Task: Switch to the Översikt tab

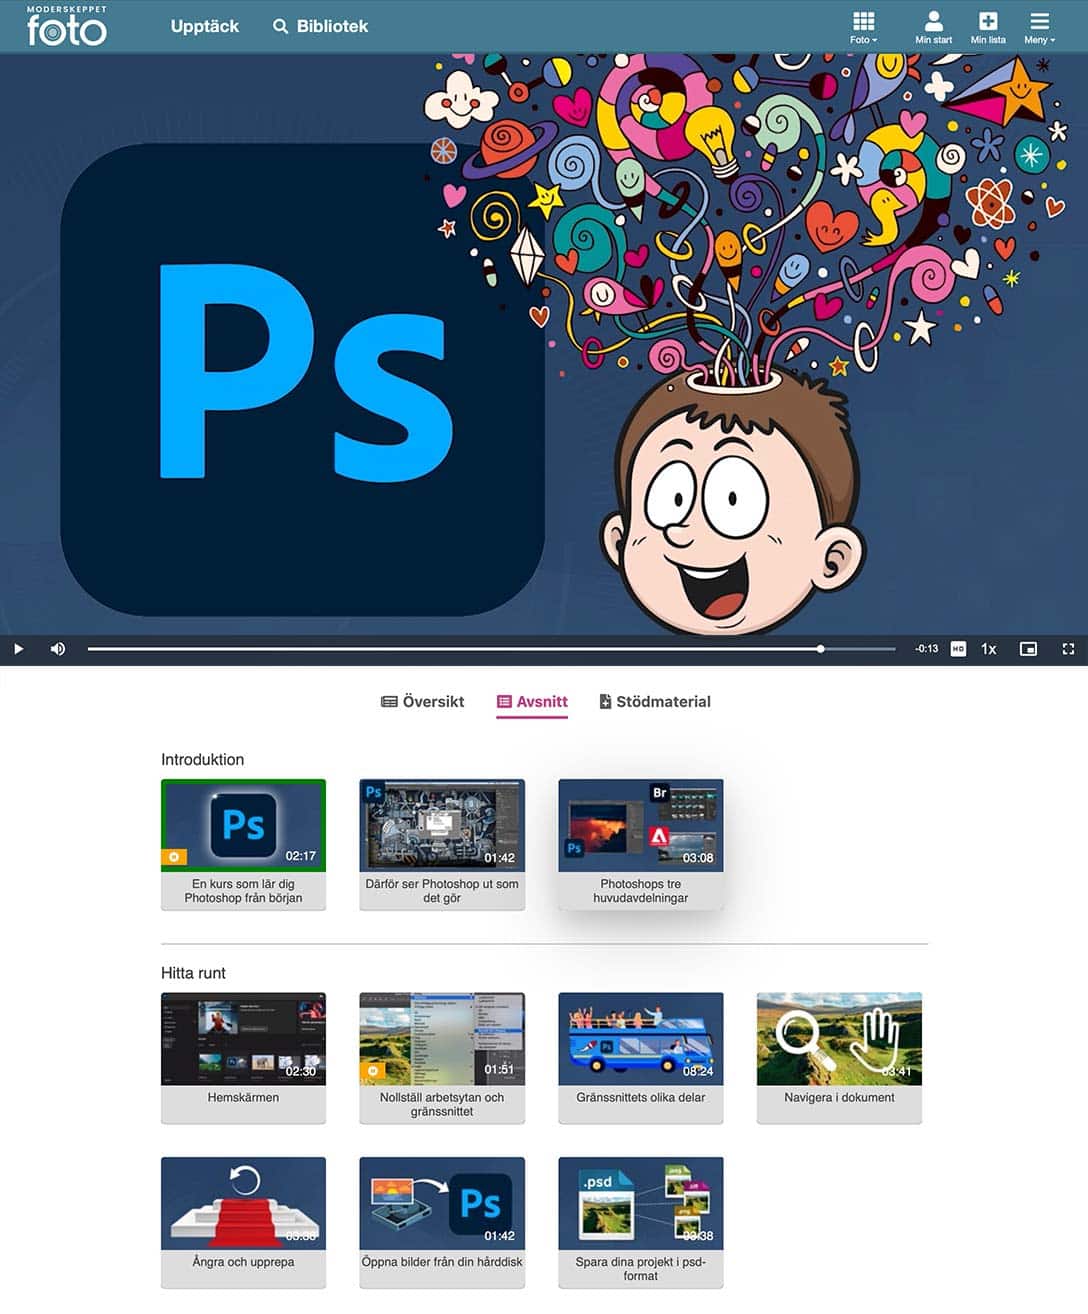Action: click(422, 702)
